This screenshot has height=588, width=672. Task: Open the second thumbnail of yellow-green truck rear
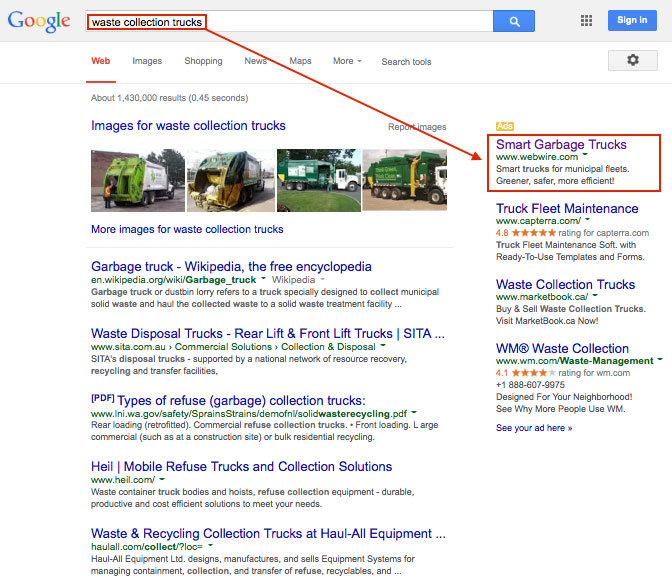click(x=231, y=180)
